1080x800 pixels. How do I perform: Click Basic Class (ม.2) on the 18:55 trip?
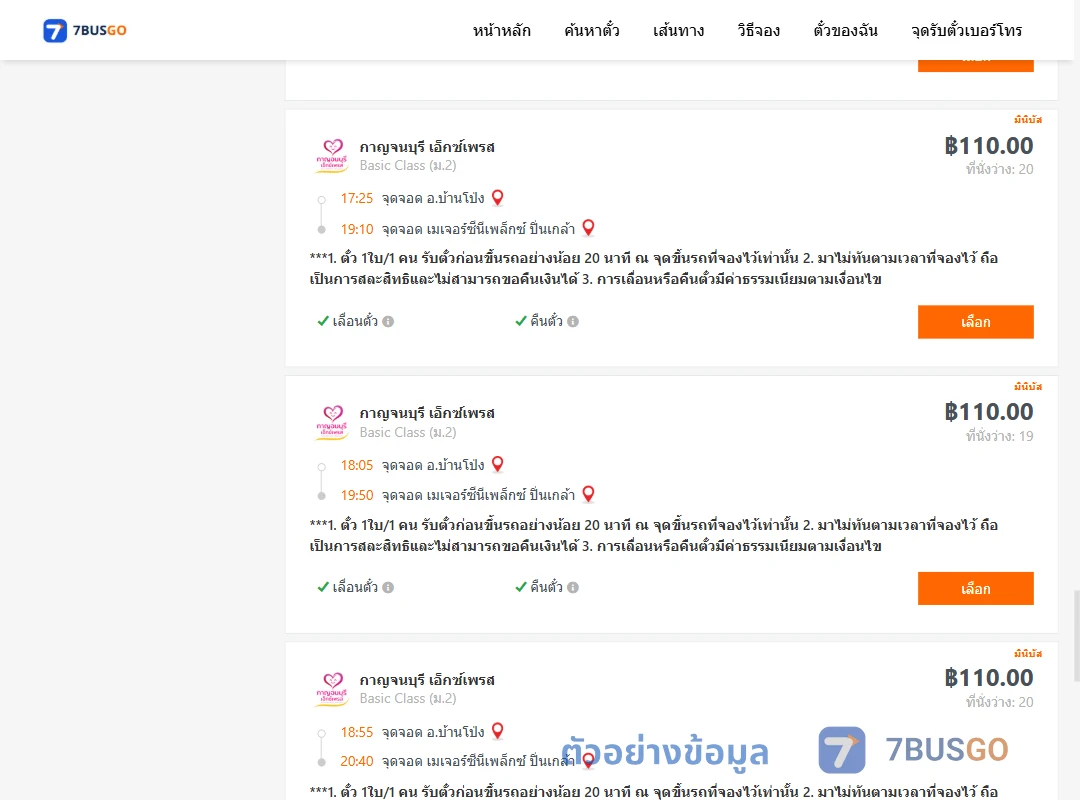click(x=408, y=698)
